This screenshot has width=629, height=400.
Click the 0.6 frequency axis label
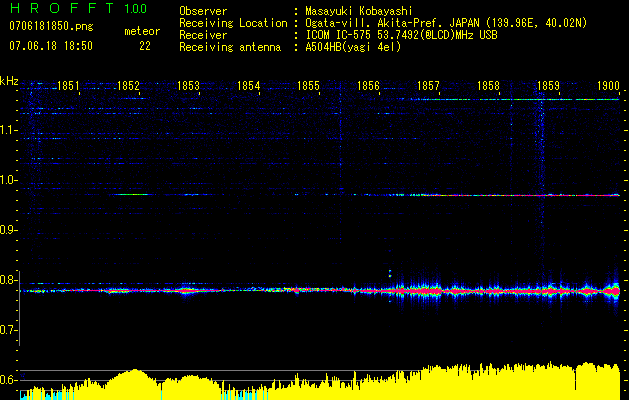(8, 380)
